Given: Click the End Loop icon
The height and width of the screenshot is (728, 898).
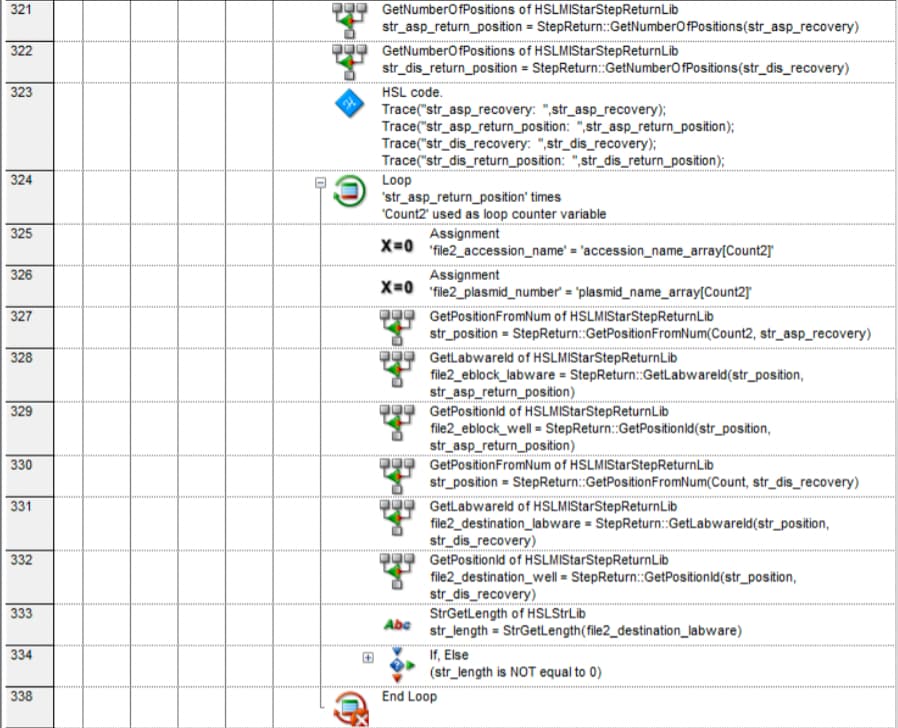Looking at the screenshot, I should [350, 709].
